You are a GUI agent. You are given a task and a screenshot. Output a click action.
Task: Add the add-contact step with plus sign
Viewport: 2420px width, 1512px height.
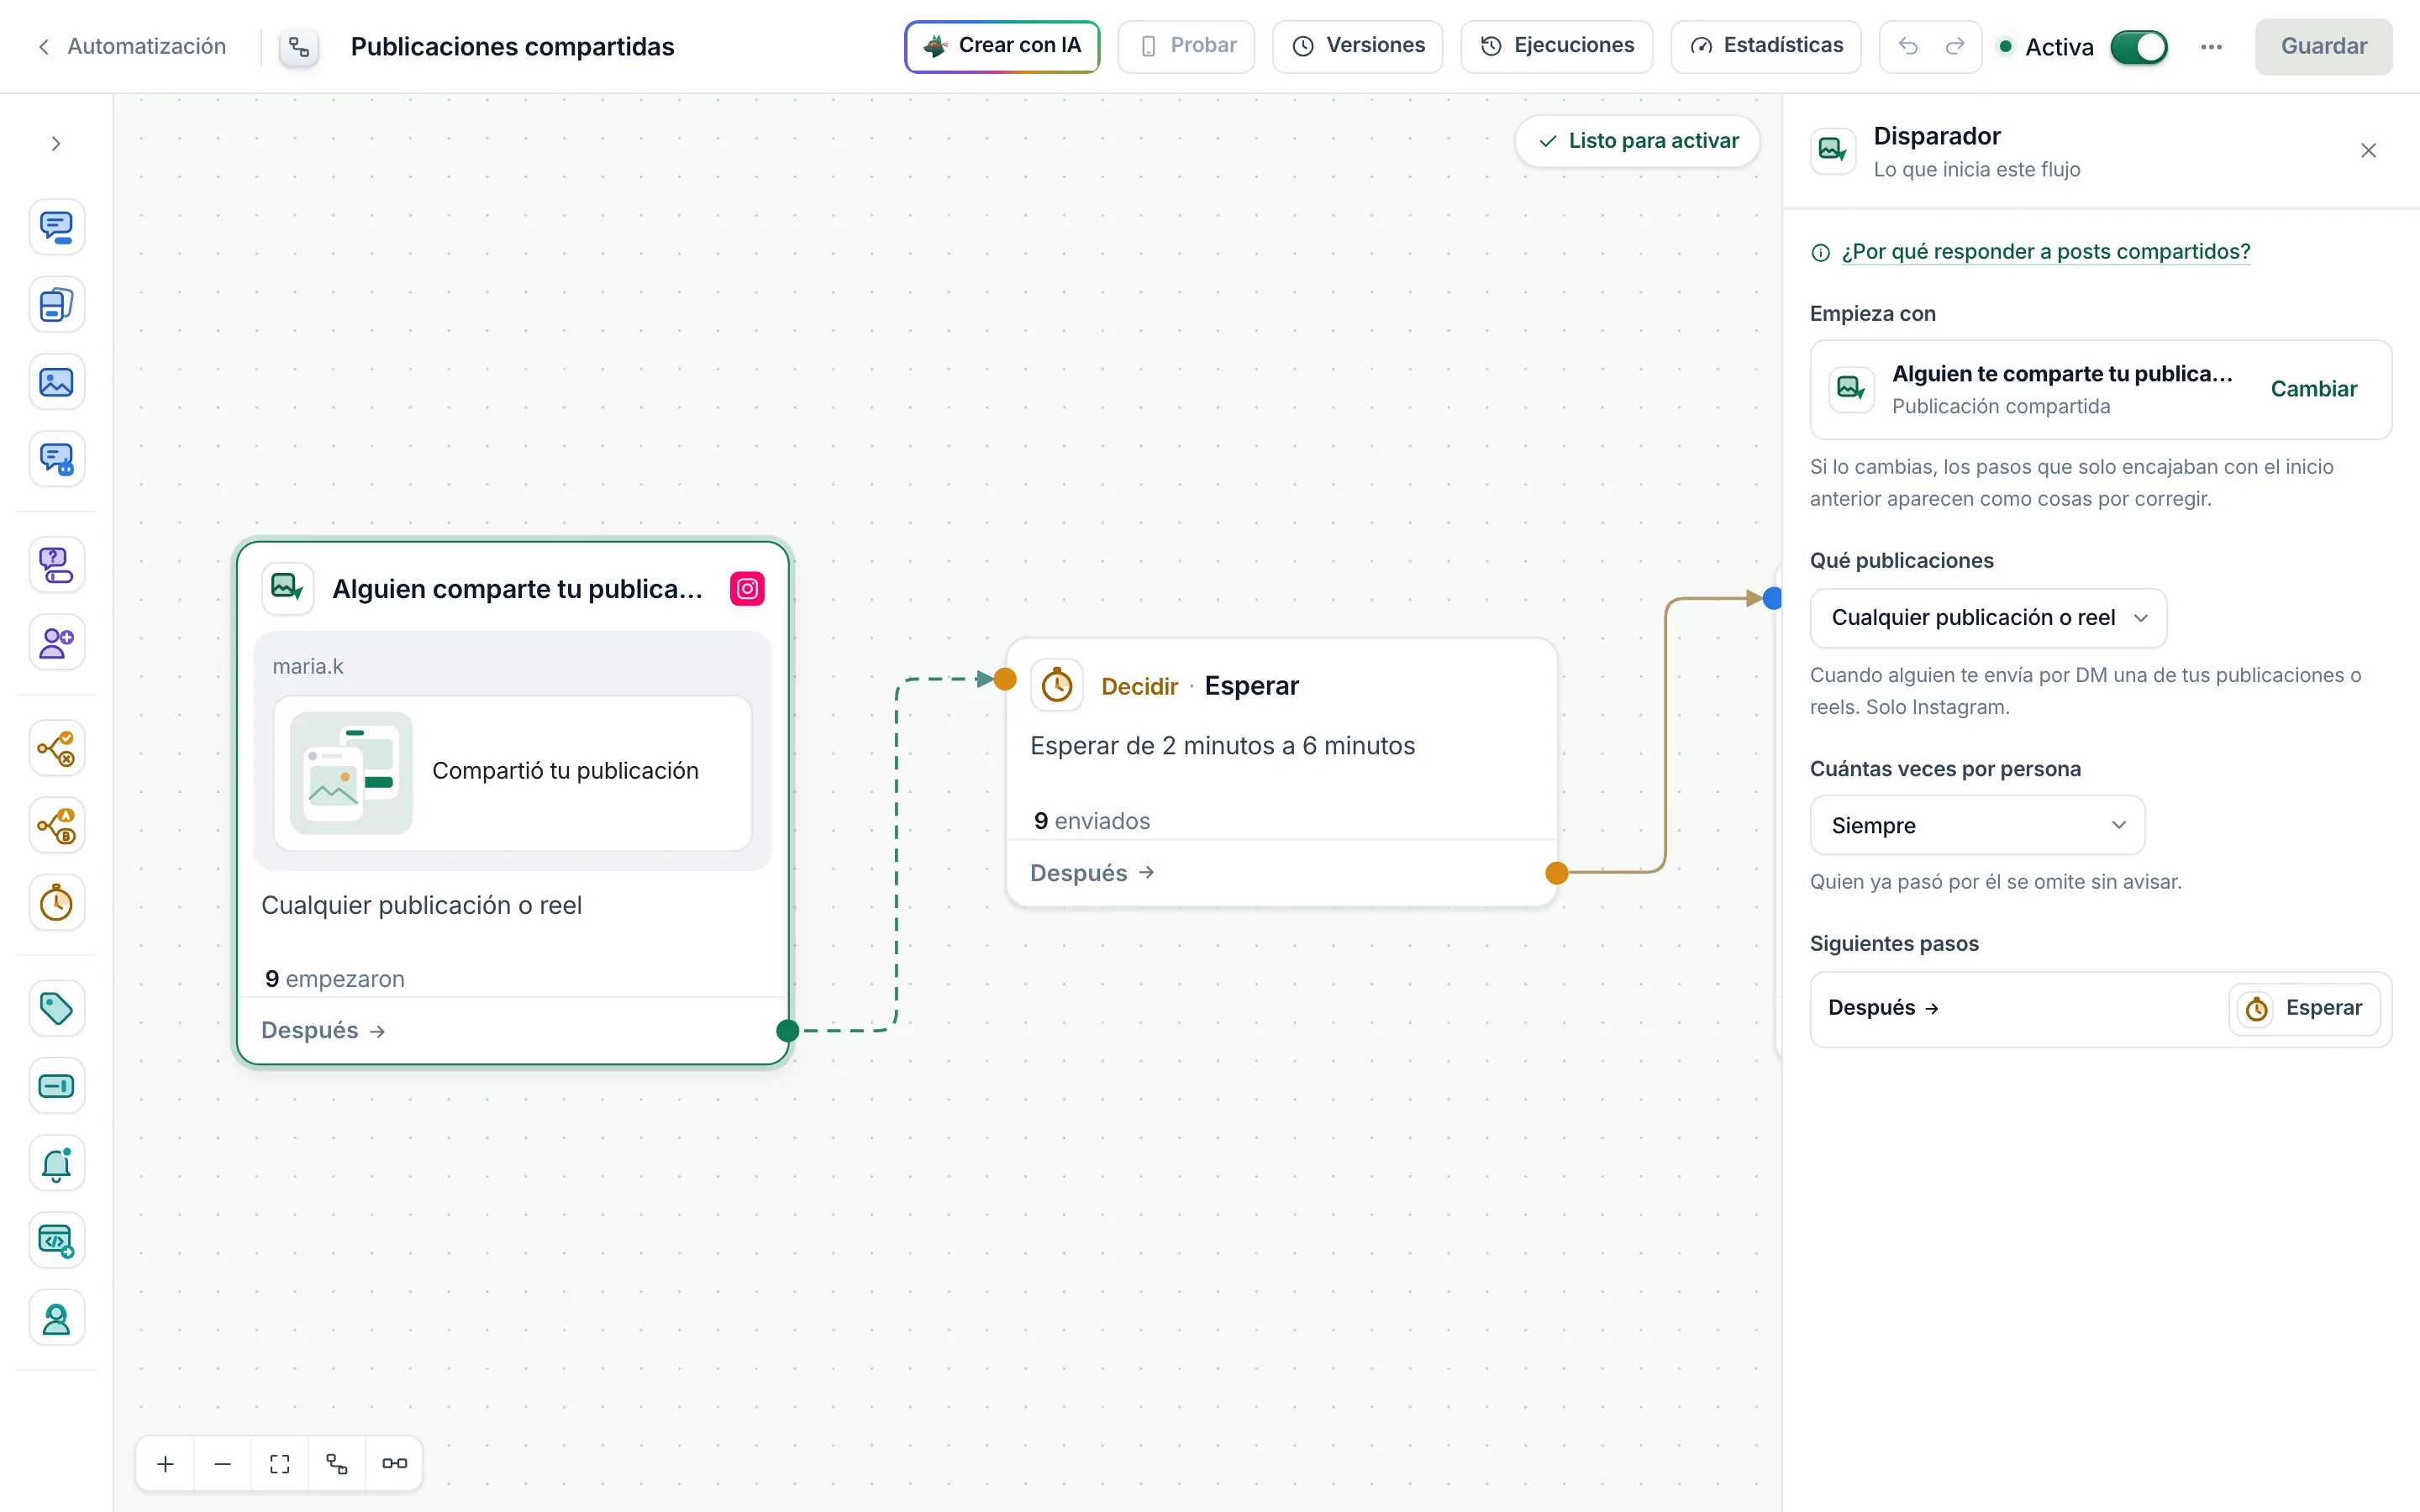click(56, 642)
